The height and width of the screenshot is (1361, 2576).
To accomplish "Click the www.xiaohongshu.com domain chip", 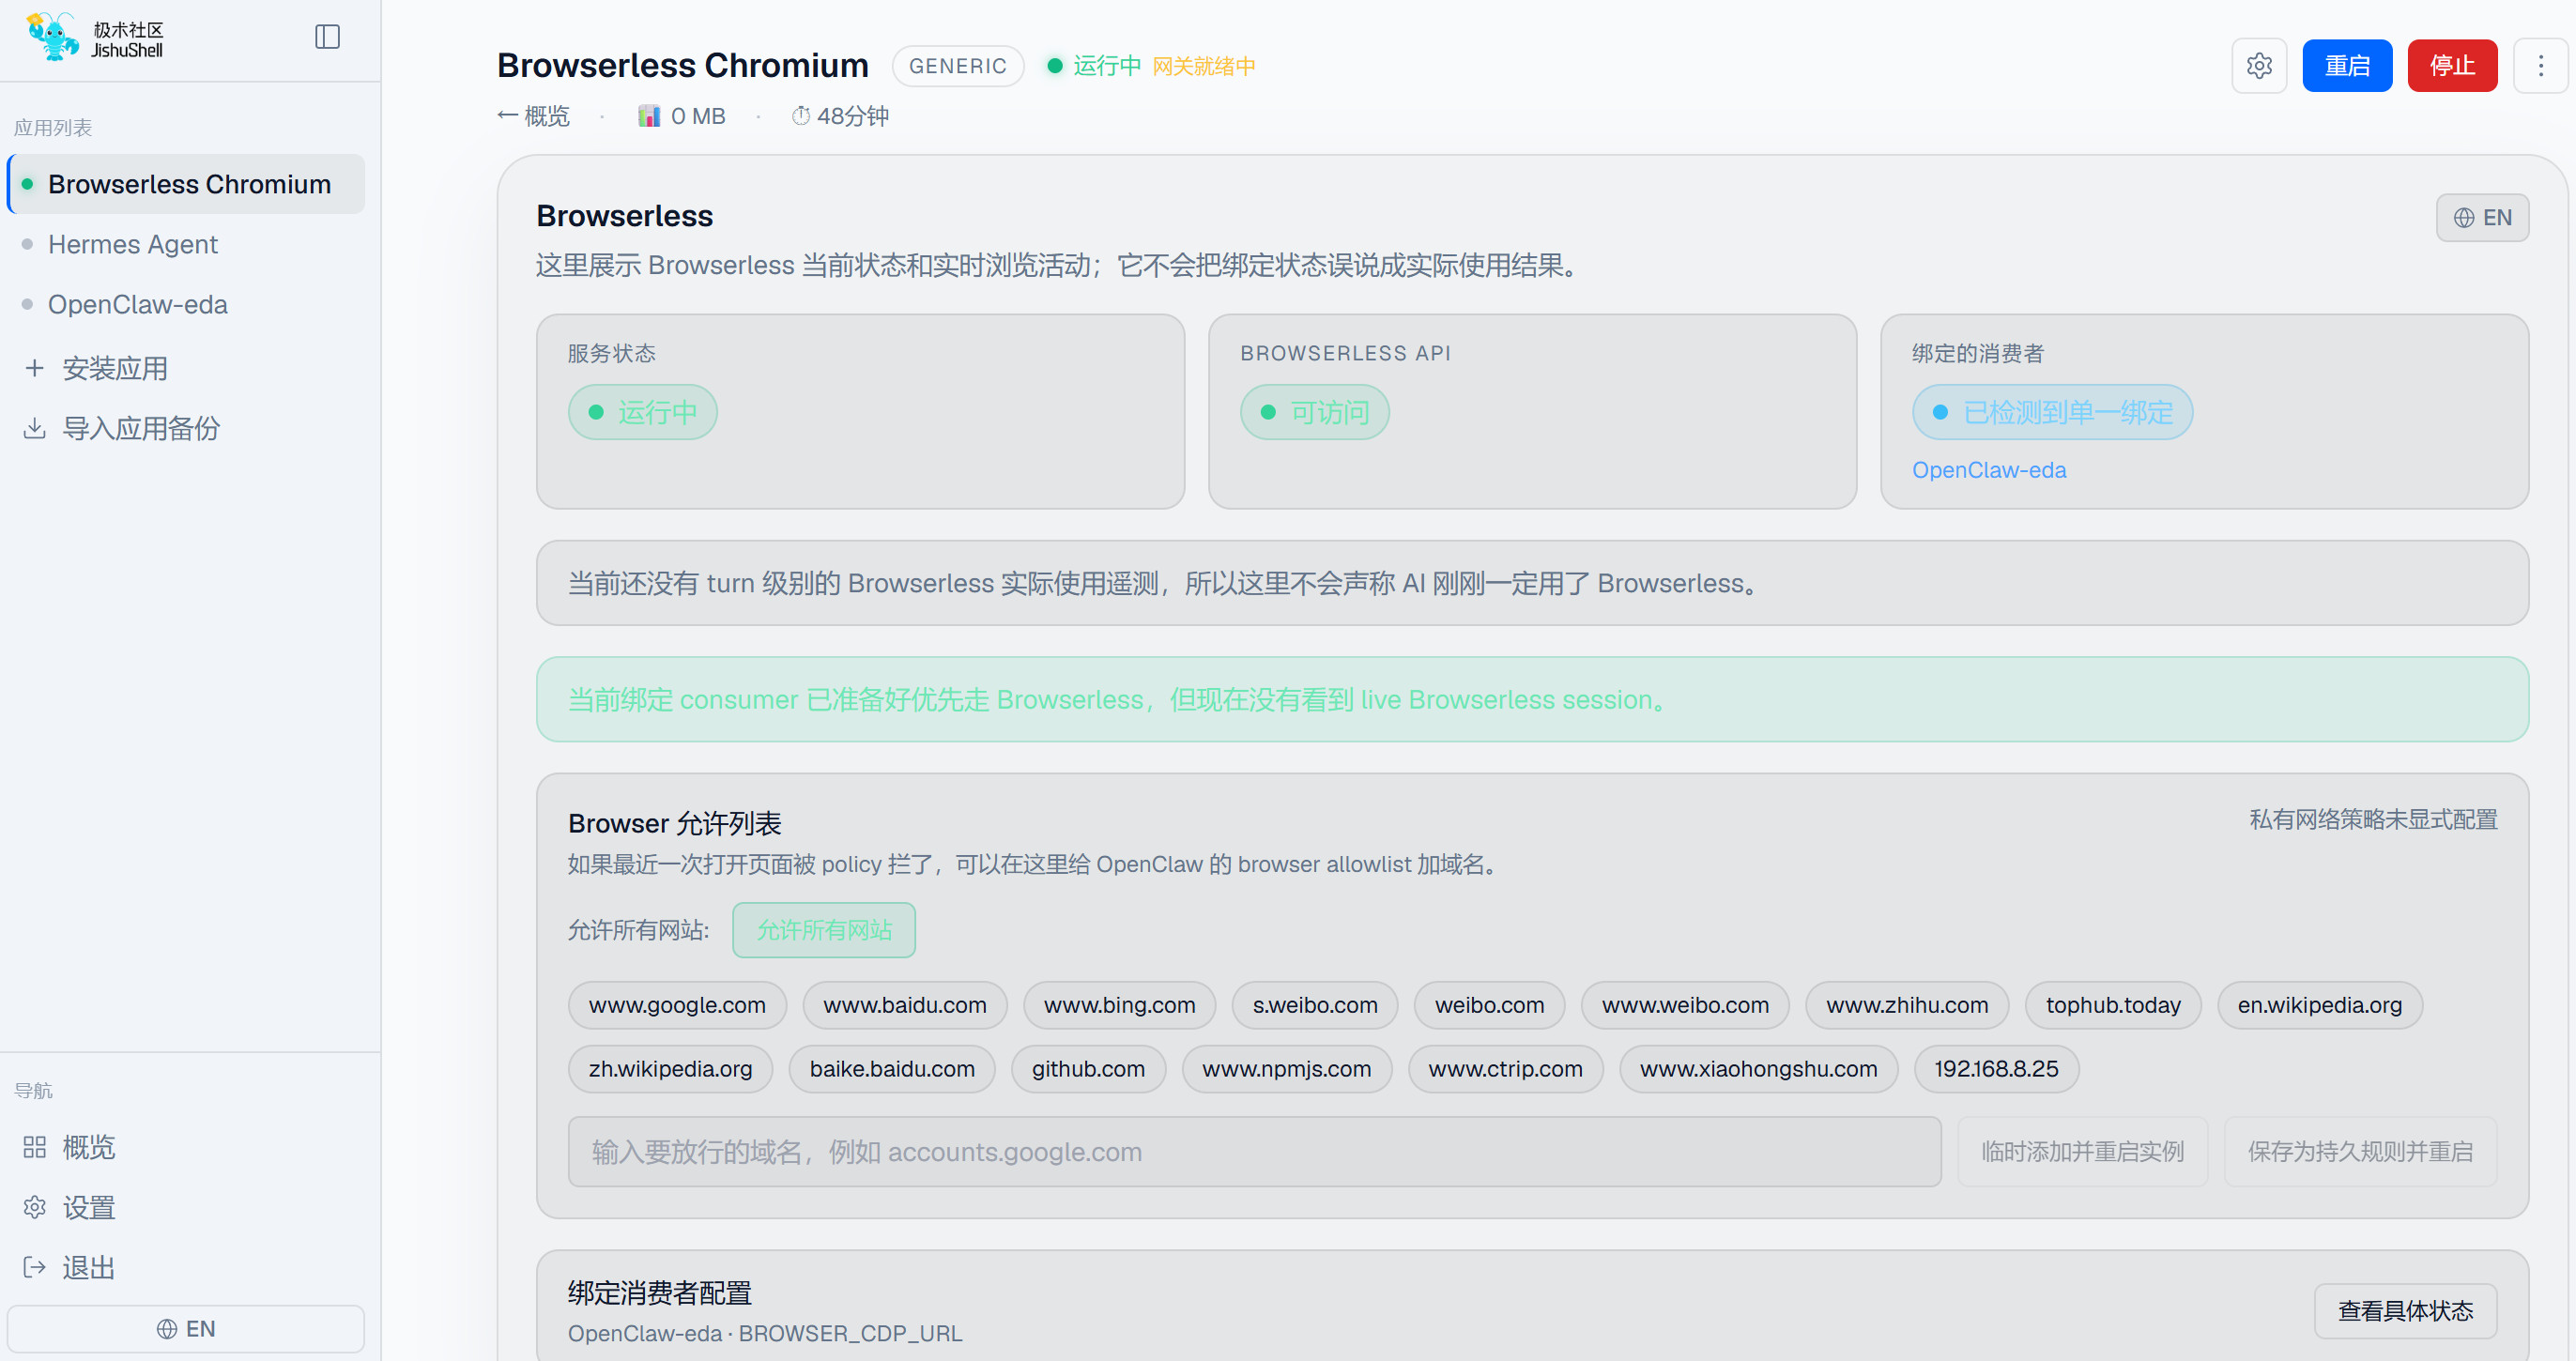I will (1758, 1069).
